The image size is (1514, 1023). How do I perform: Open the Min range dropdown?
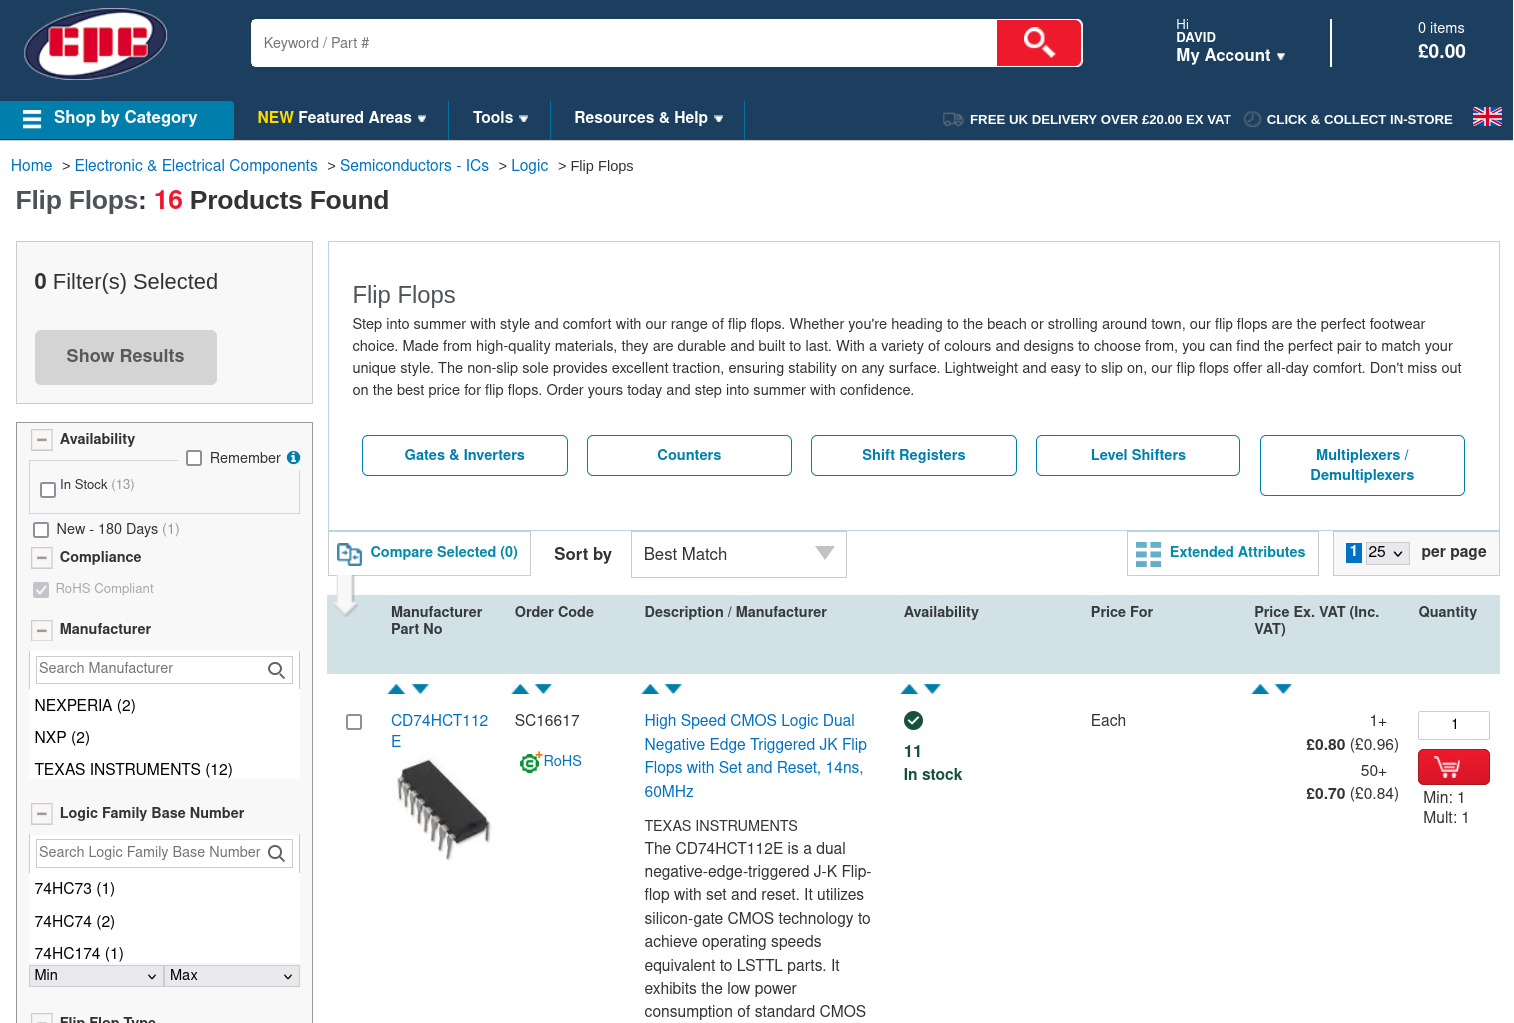(96, 976)
